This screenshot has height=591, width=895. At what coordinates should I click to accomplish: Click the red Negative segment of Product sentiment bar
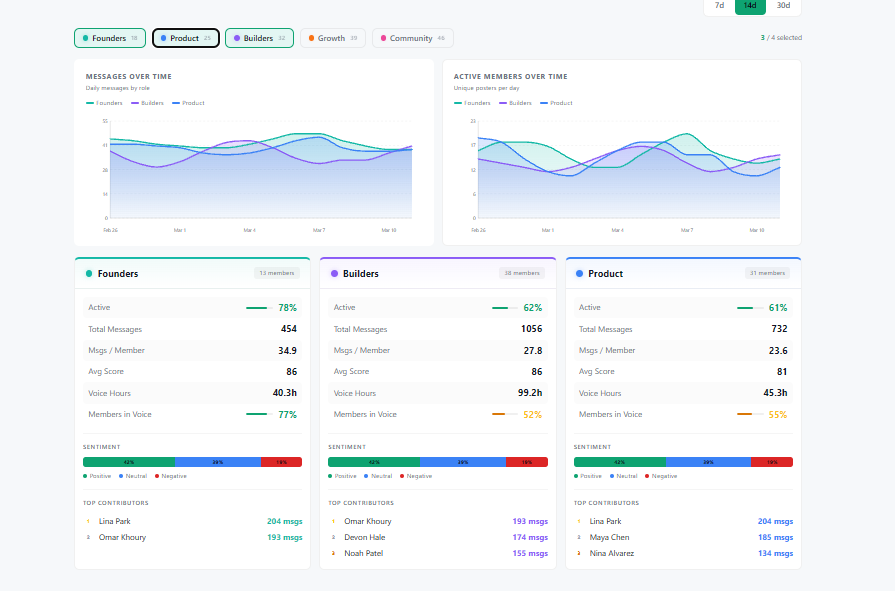(x=771, y=462)
